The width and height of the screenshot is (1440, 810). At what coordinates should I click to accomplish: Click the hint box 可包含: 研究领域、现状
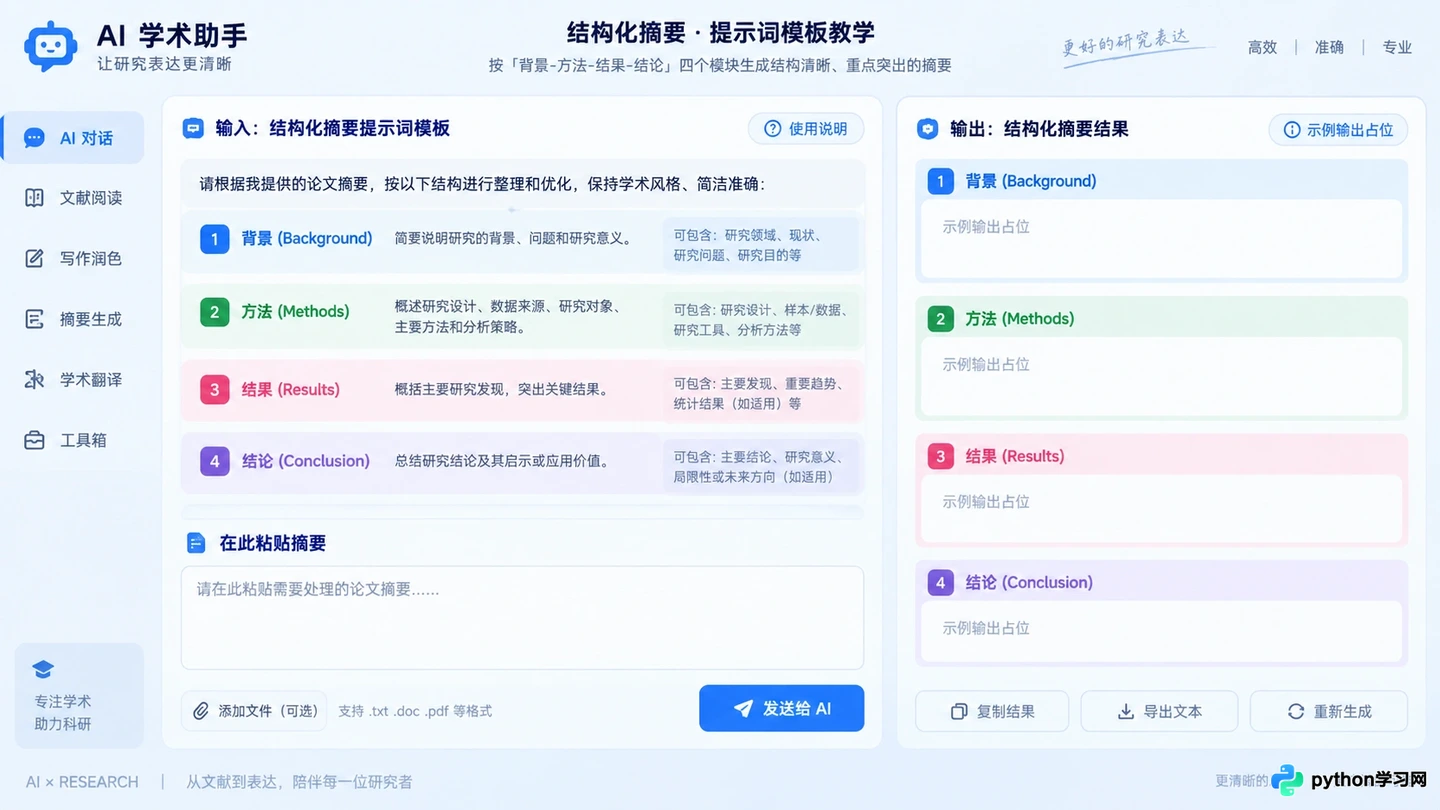(760, 245)
